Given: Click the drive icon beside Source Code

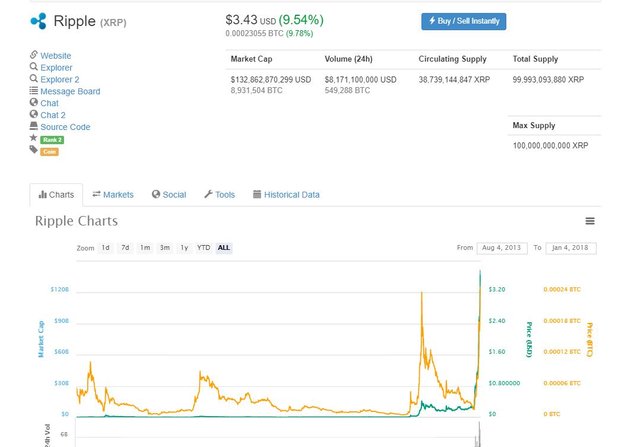Looking at the screenshot, I should point(34,127).
